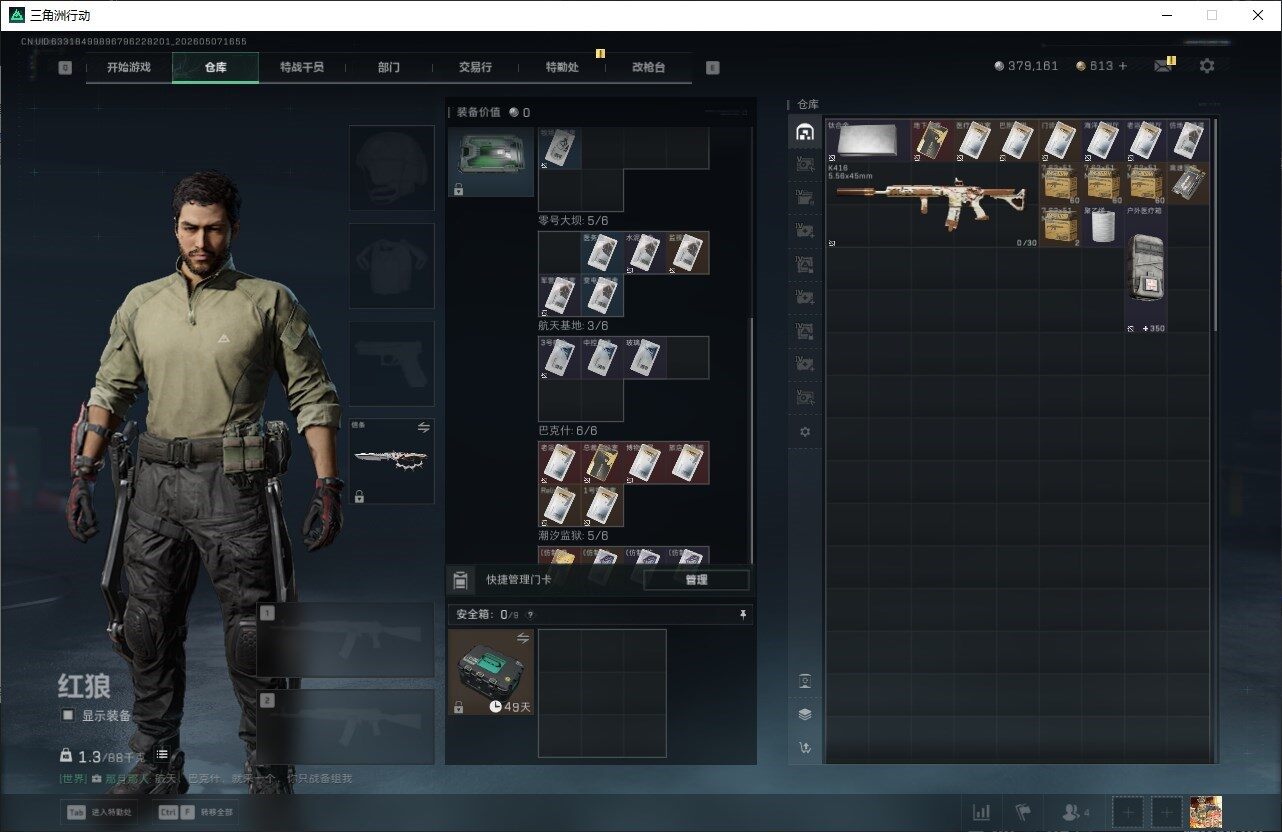
Task: Select the main stash storage icon
Action: click(x=804, y=131)
